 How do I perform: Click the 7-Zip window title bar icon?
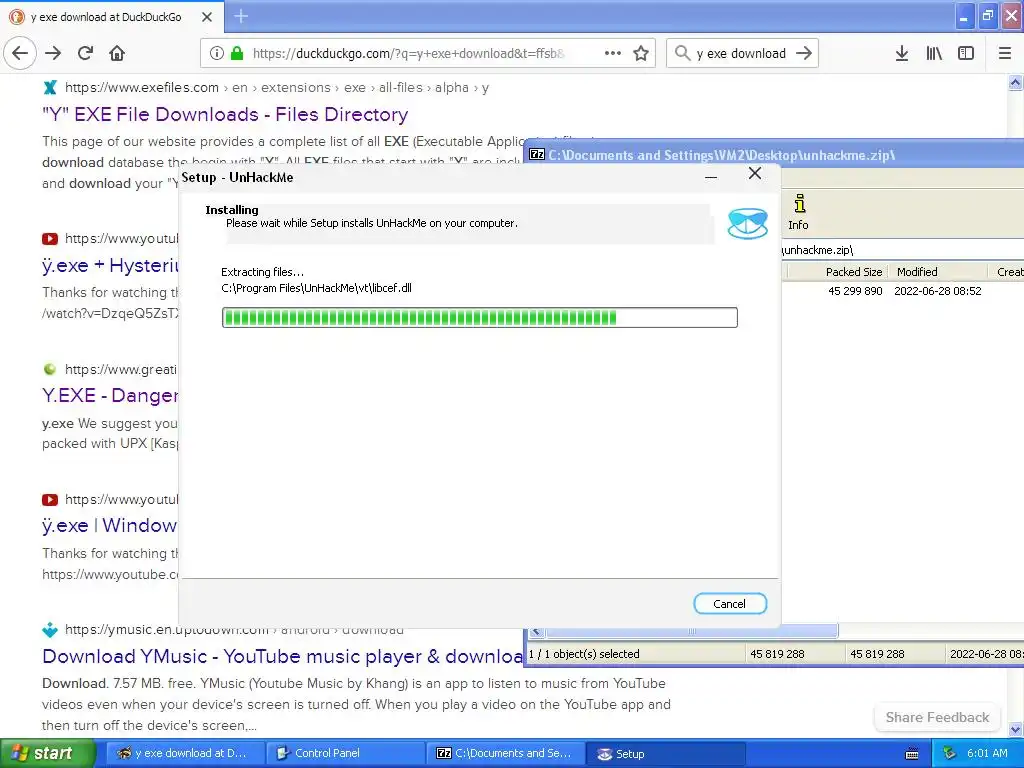(x=537, y=155)
